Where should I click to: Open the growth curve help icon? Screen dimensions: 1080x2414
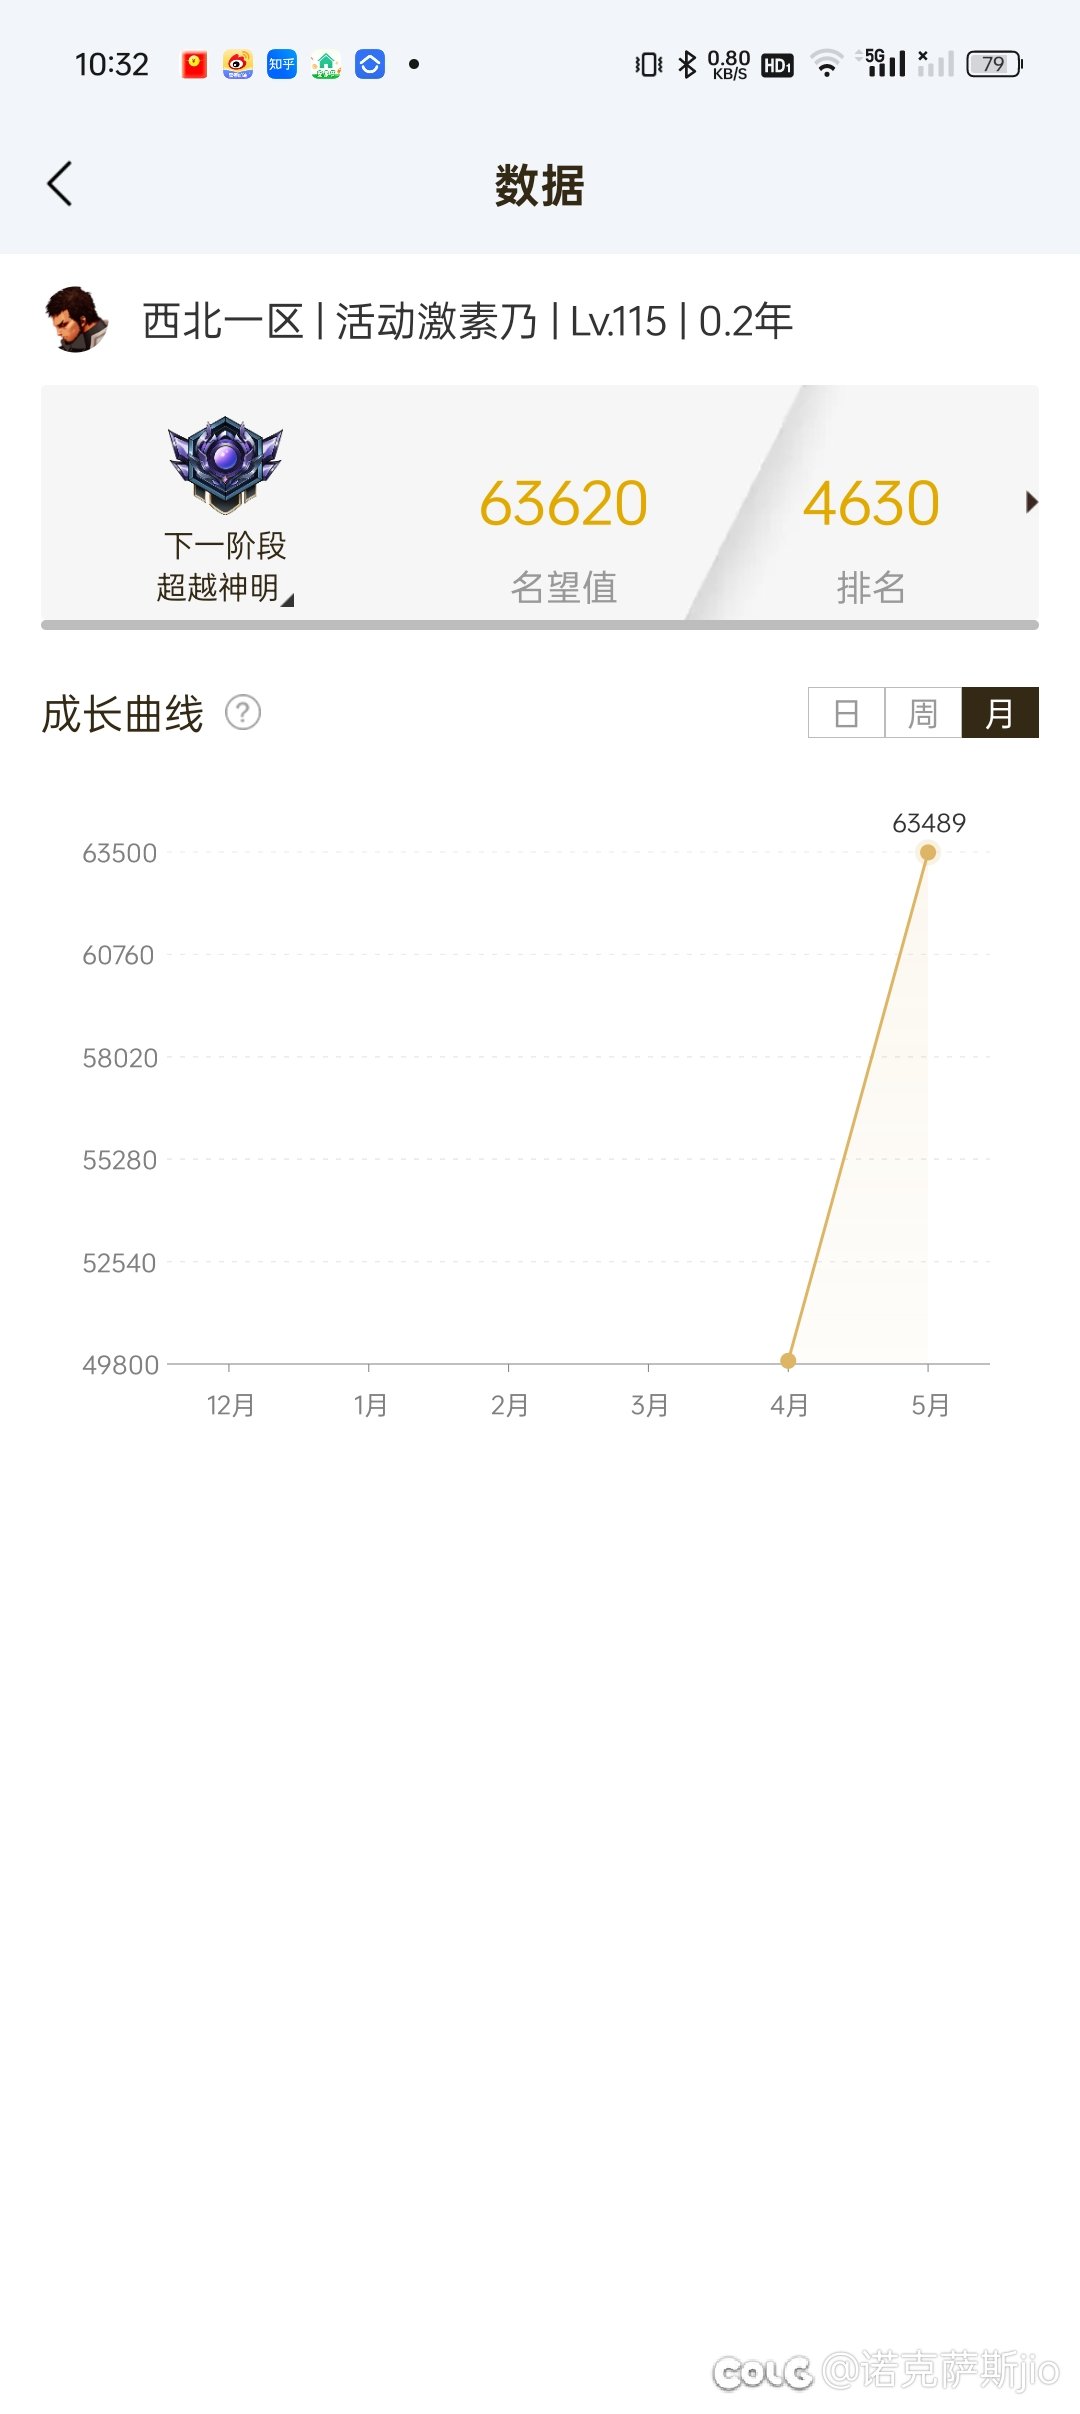tap(243, 713)
